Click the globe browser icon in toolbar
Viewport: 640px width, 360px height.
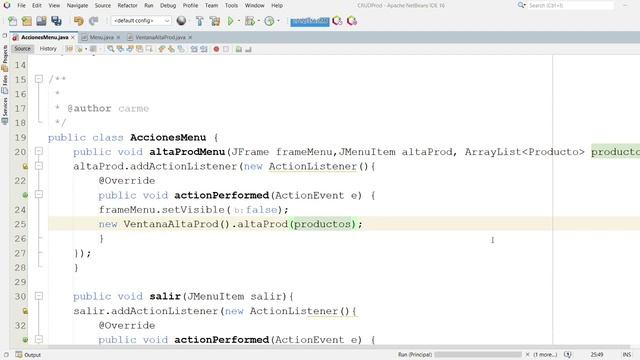pyautogui.click(x=181, y=21)
